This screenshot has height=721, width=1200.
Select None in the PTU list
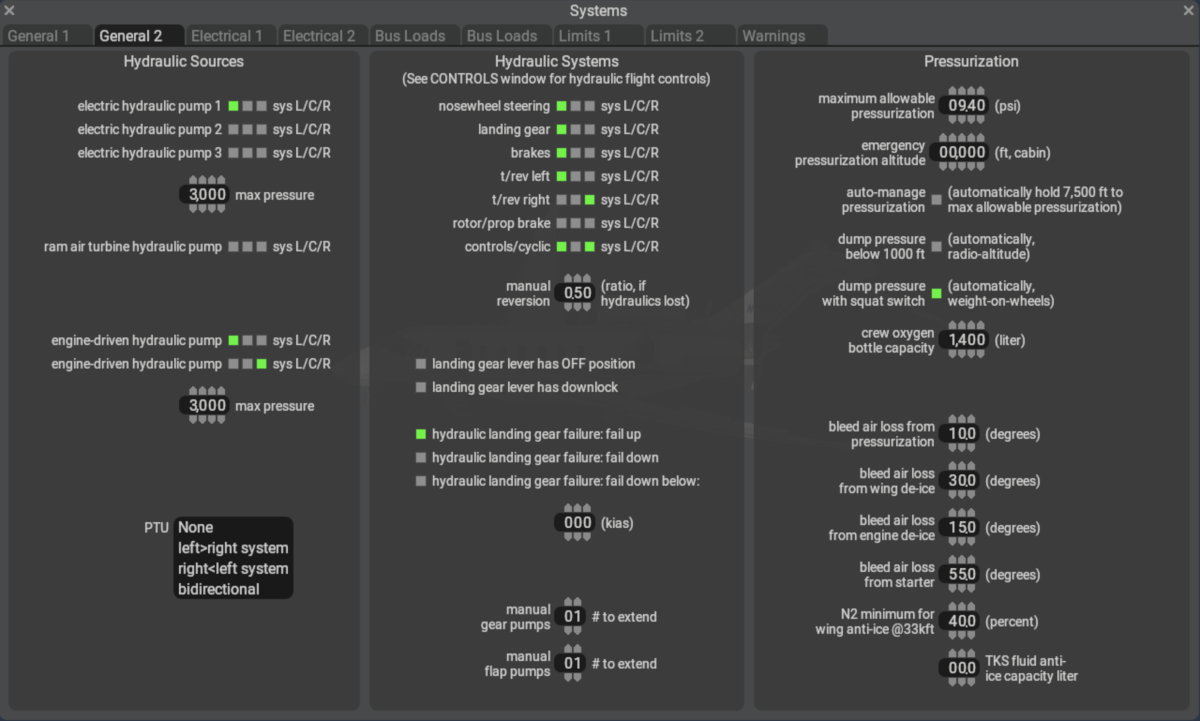coord(196,527)
